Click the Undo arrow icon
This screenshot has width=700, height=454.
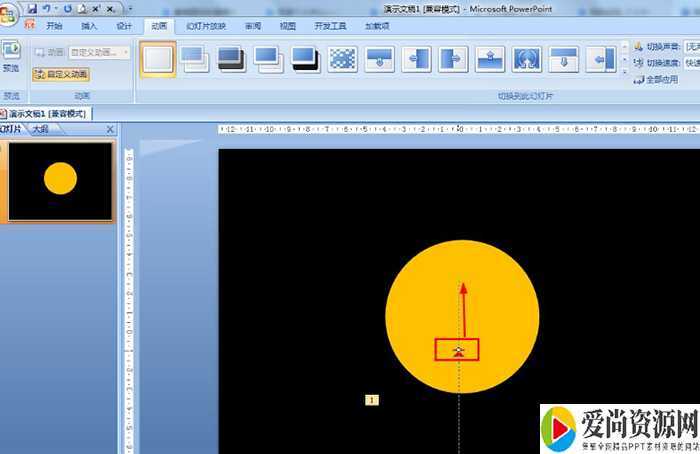click(46, 8)
